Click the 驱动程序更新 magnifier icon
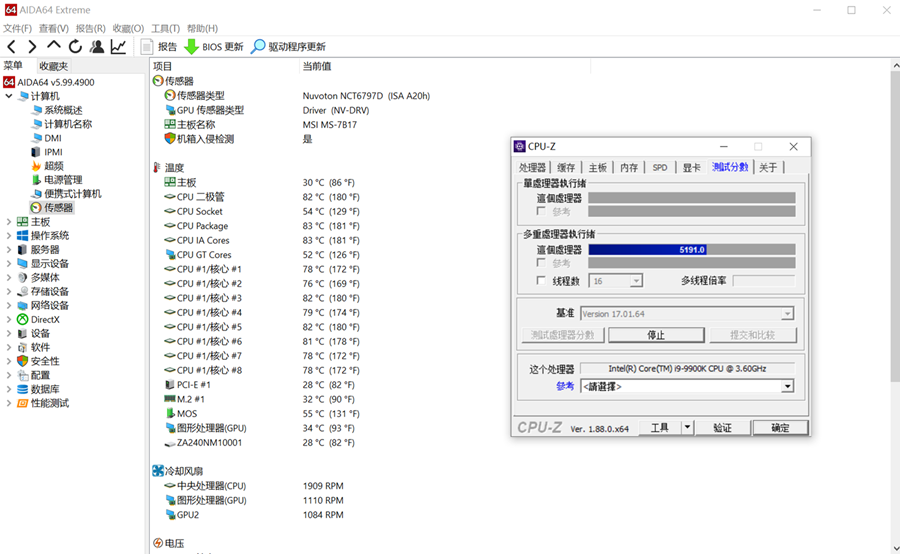900x554 pixels. click(258, 47)
